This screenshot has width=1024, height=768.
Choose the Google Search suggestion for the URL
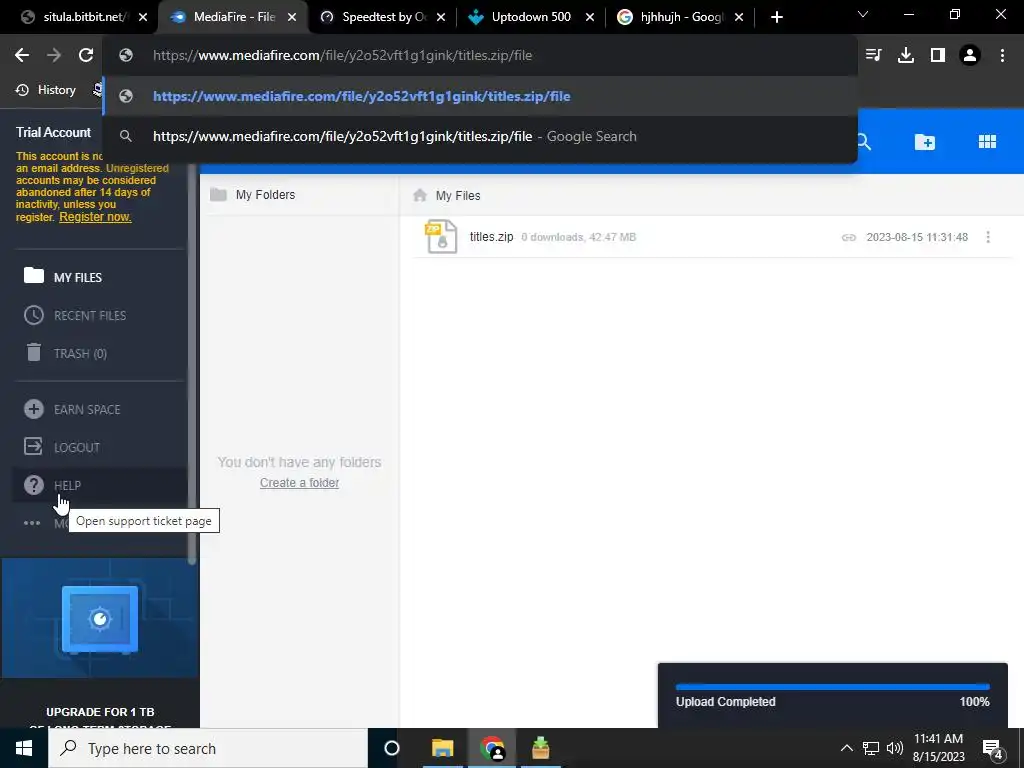pos(480,136)
